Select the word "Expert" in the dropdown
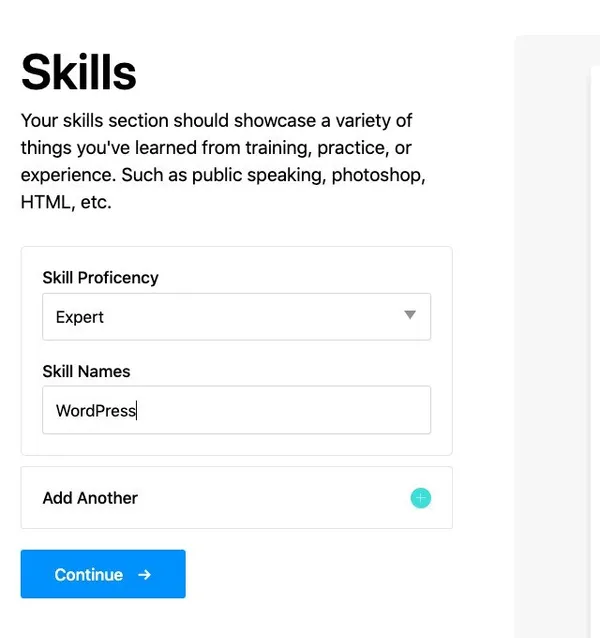Screen dimensions: 600x638 click(80, 317)
